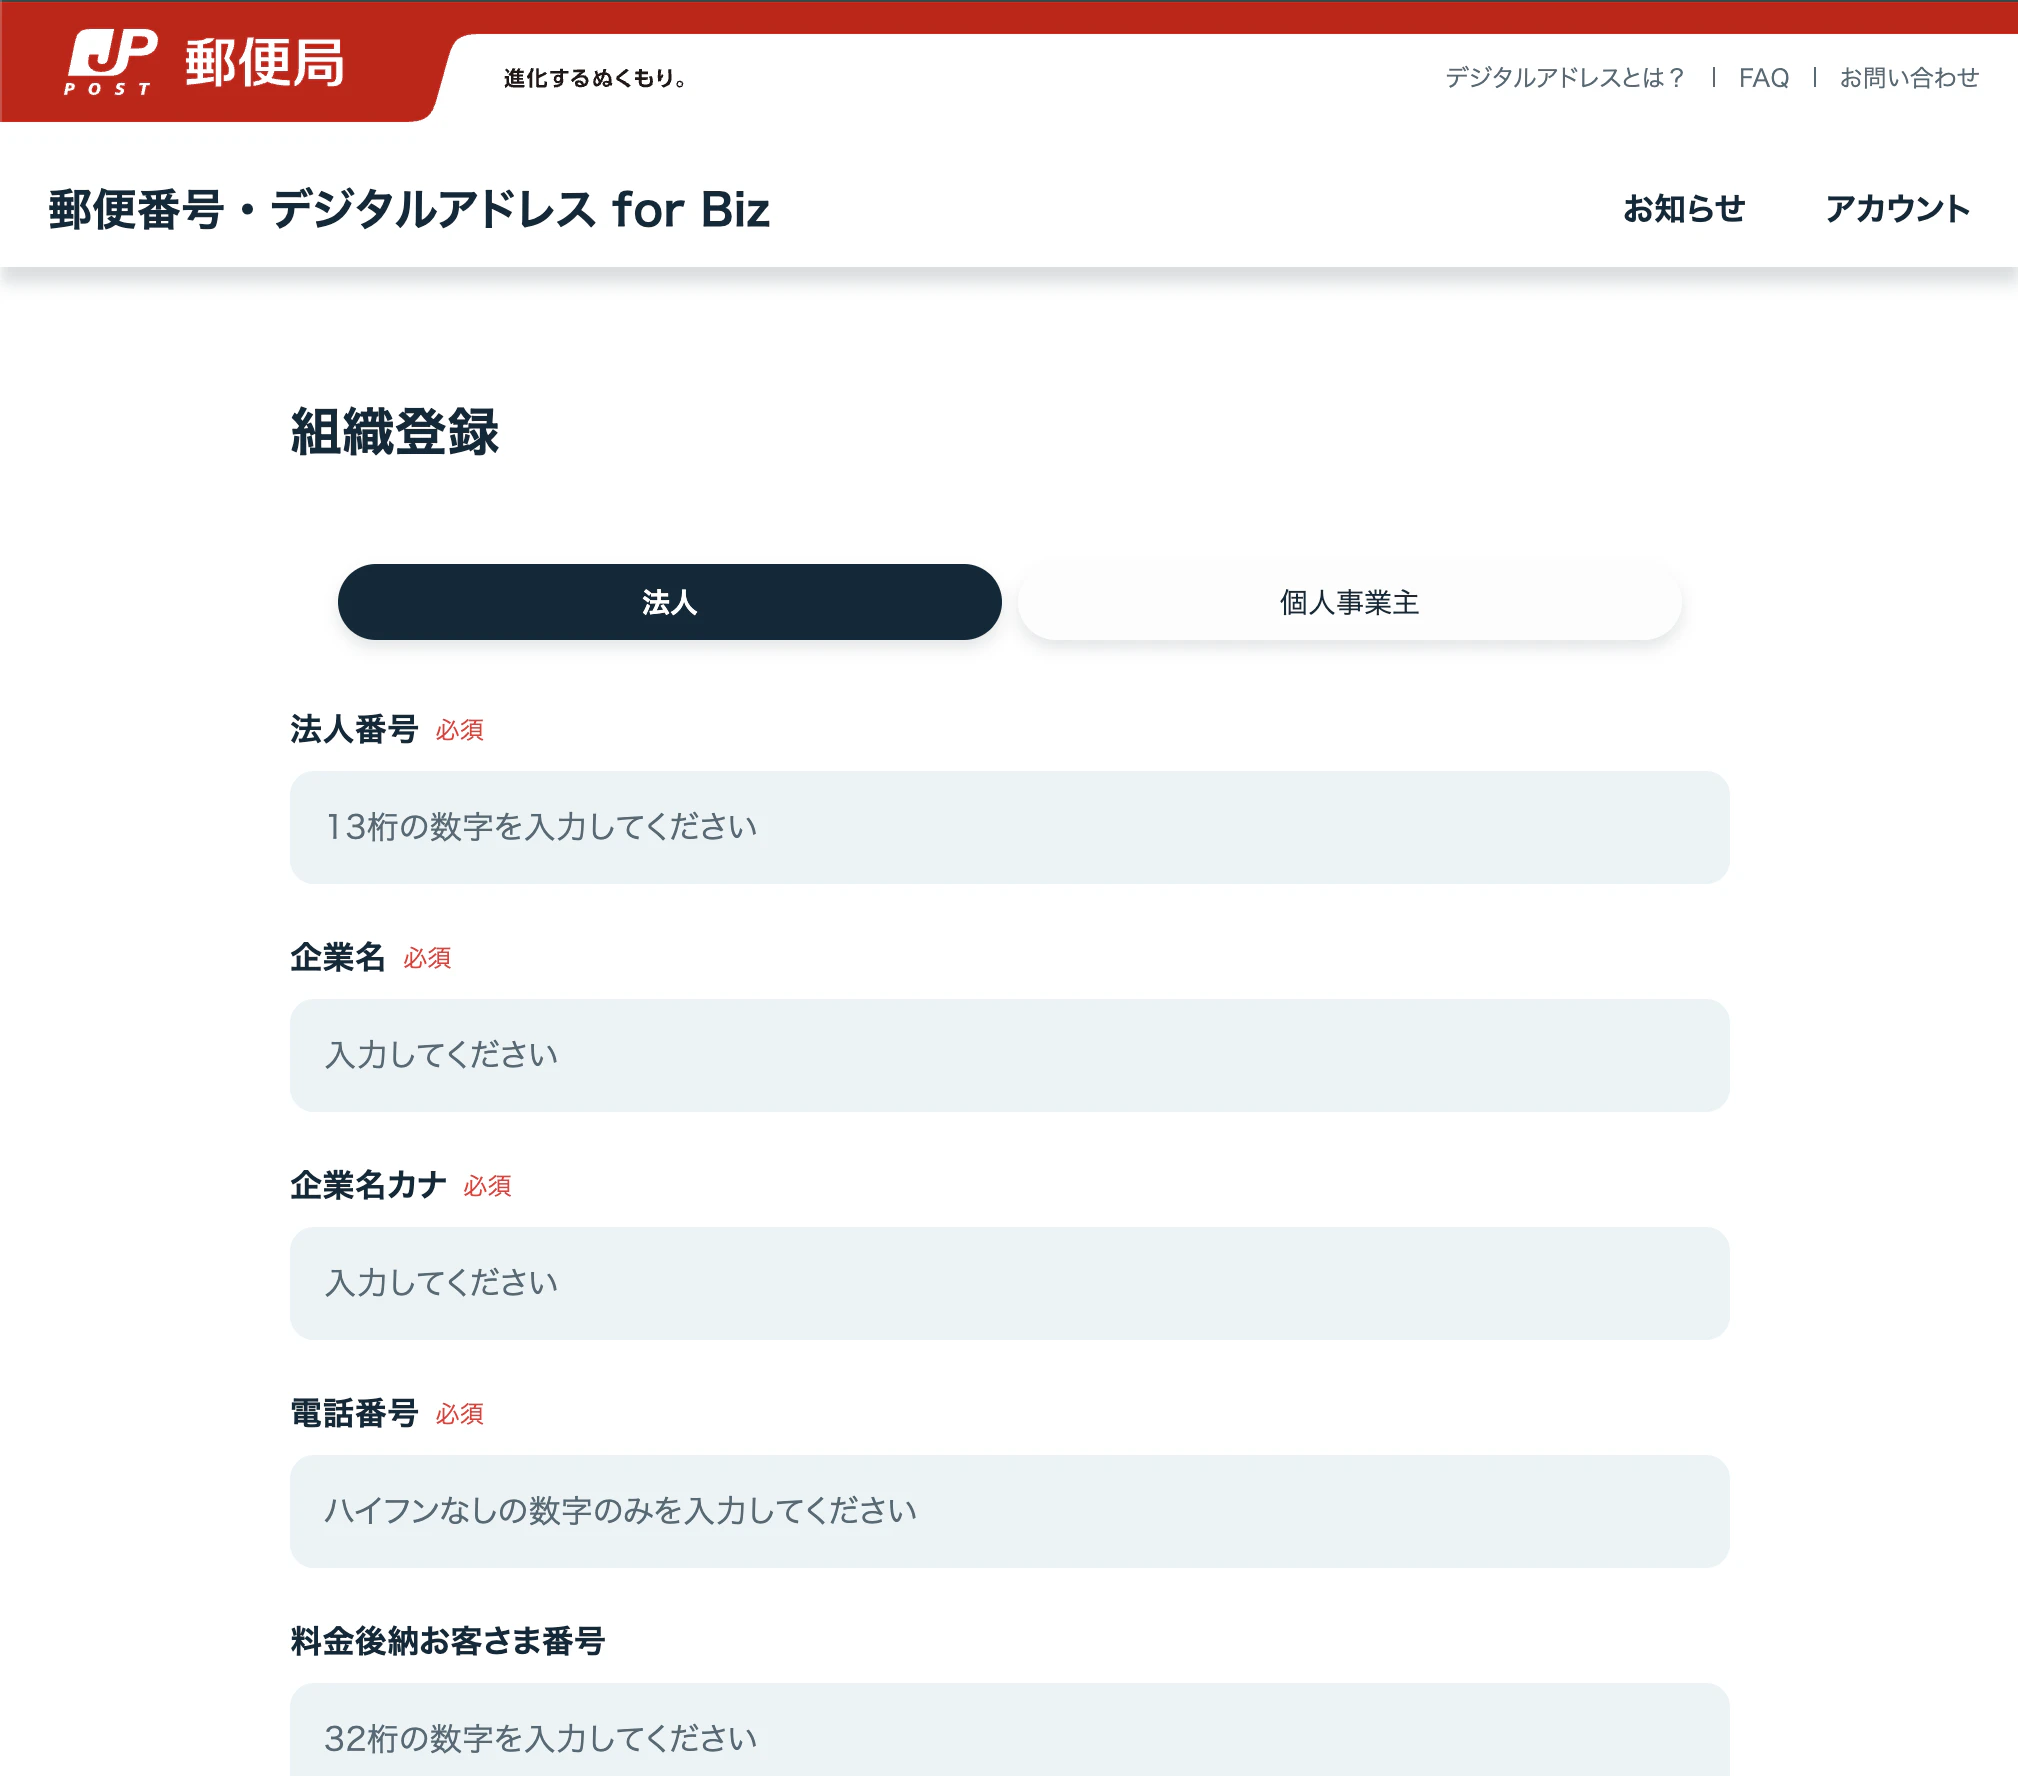Focus the 法人番号 13-digit input field

pyautogui.click(x=1010, y=827)
